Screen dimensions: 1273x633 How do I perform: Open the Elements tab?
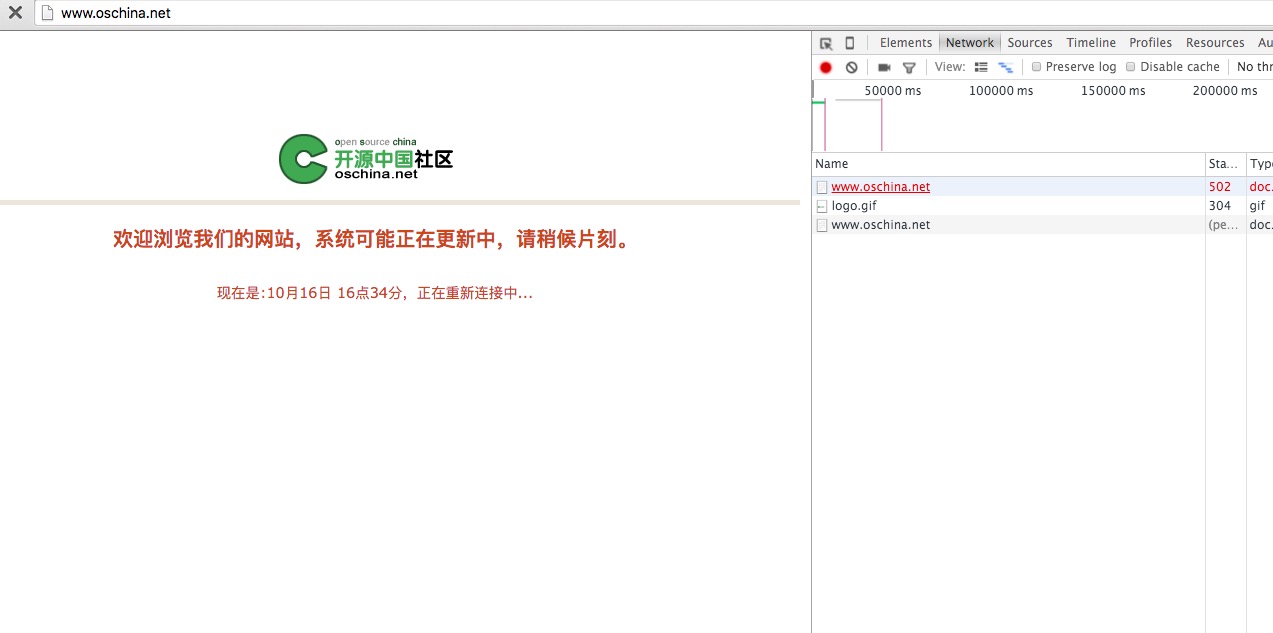[906, 43]
